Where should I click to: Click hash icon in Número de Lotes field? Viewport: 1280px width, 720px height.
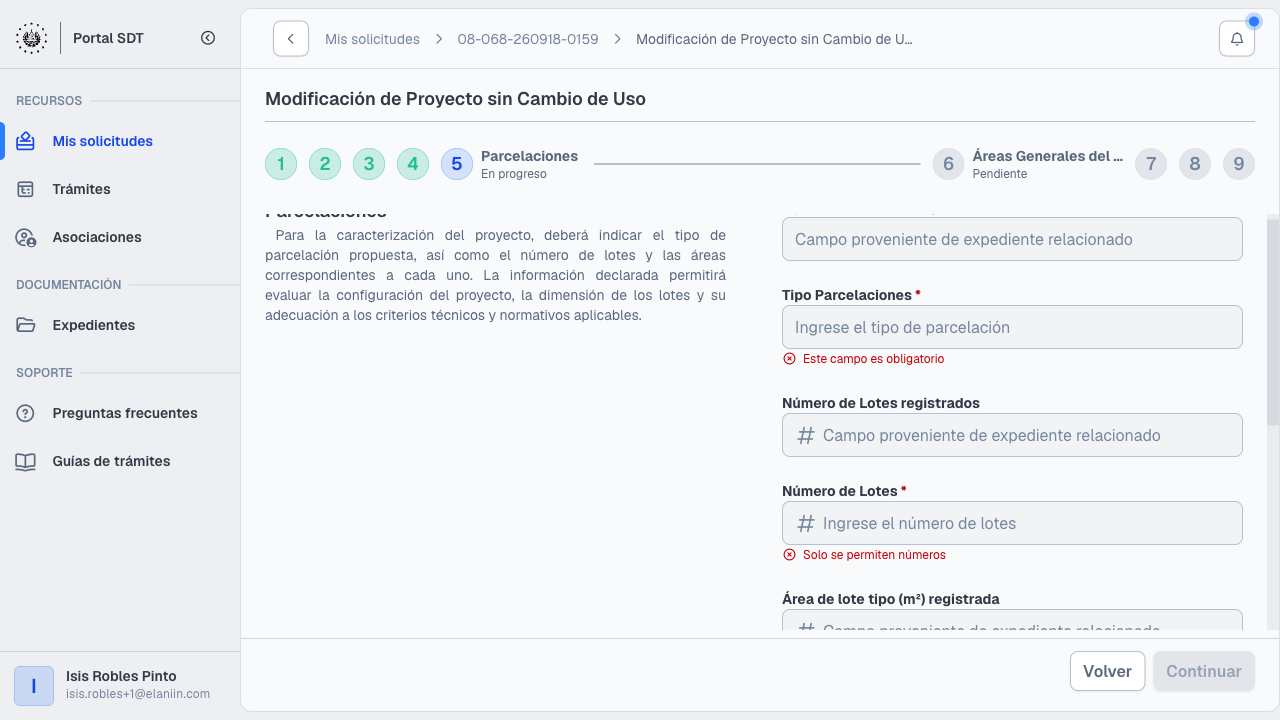(805, 523)
